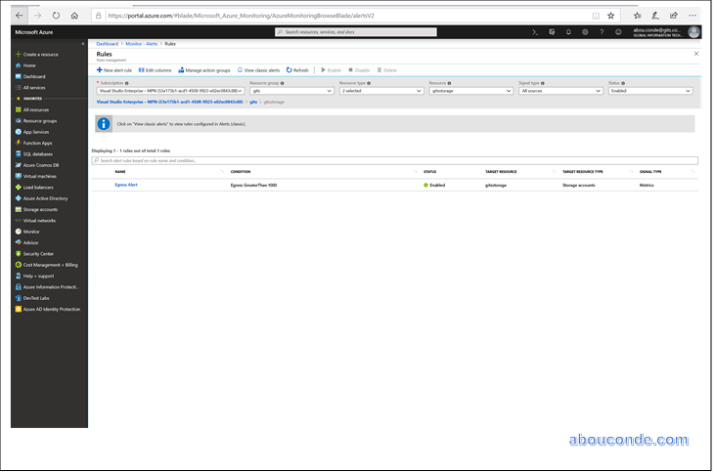The width and height of the screenshot is (714, 472).
Task: Open the Signal type dropdown
Action: (x=559, y=91)
